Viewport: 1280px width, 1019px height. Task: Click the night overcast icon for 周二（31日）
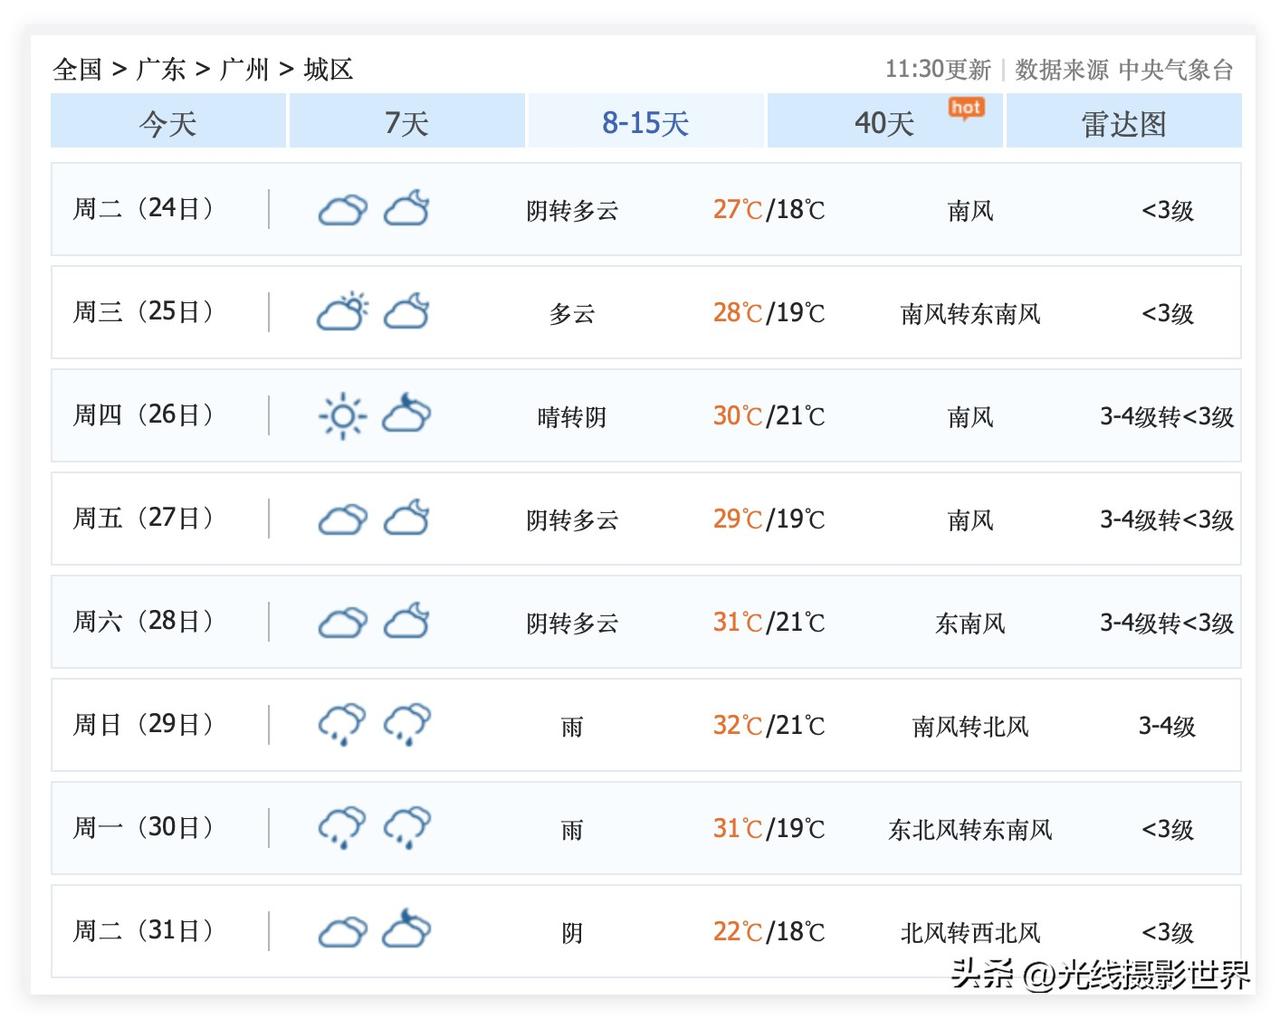407,929
